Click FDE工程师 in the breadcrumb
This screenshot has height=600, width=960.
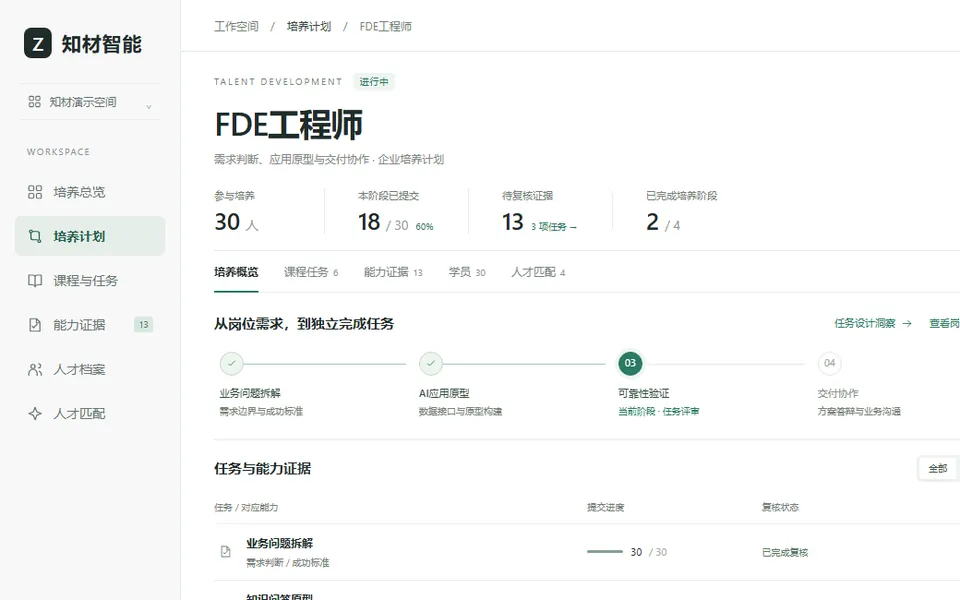385,26
